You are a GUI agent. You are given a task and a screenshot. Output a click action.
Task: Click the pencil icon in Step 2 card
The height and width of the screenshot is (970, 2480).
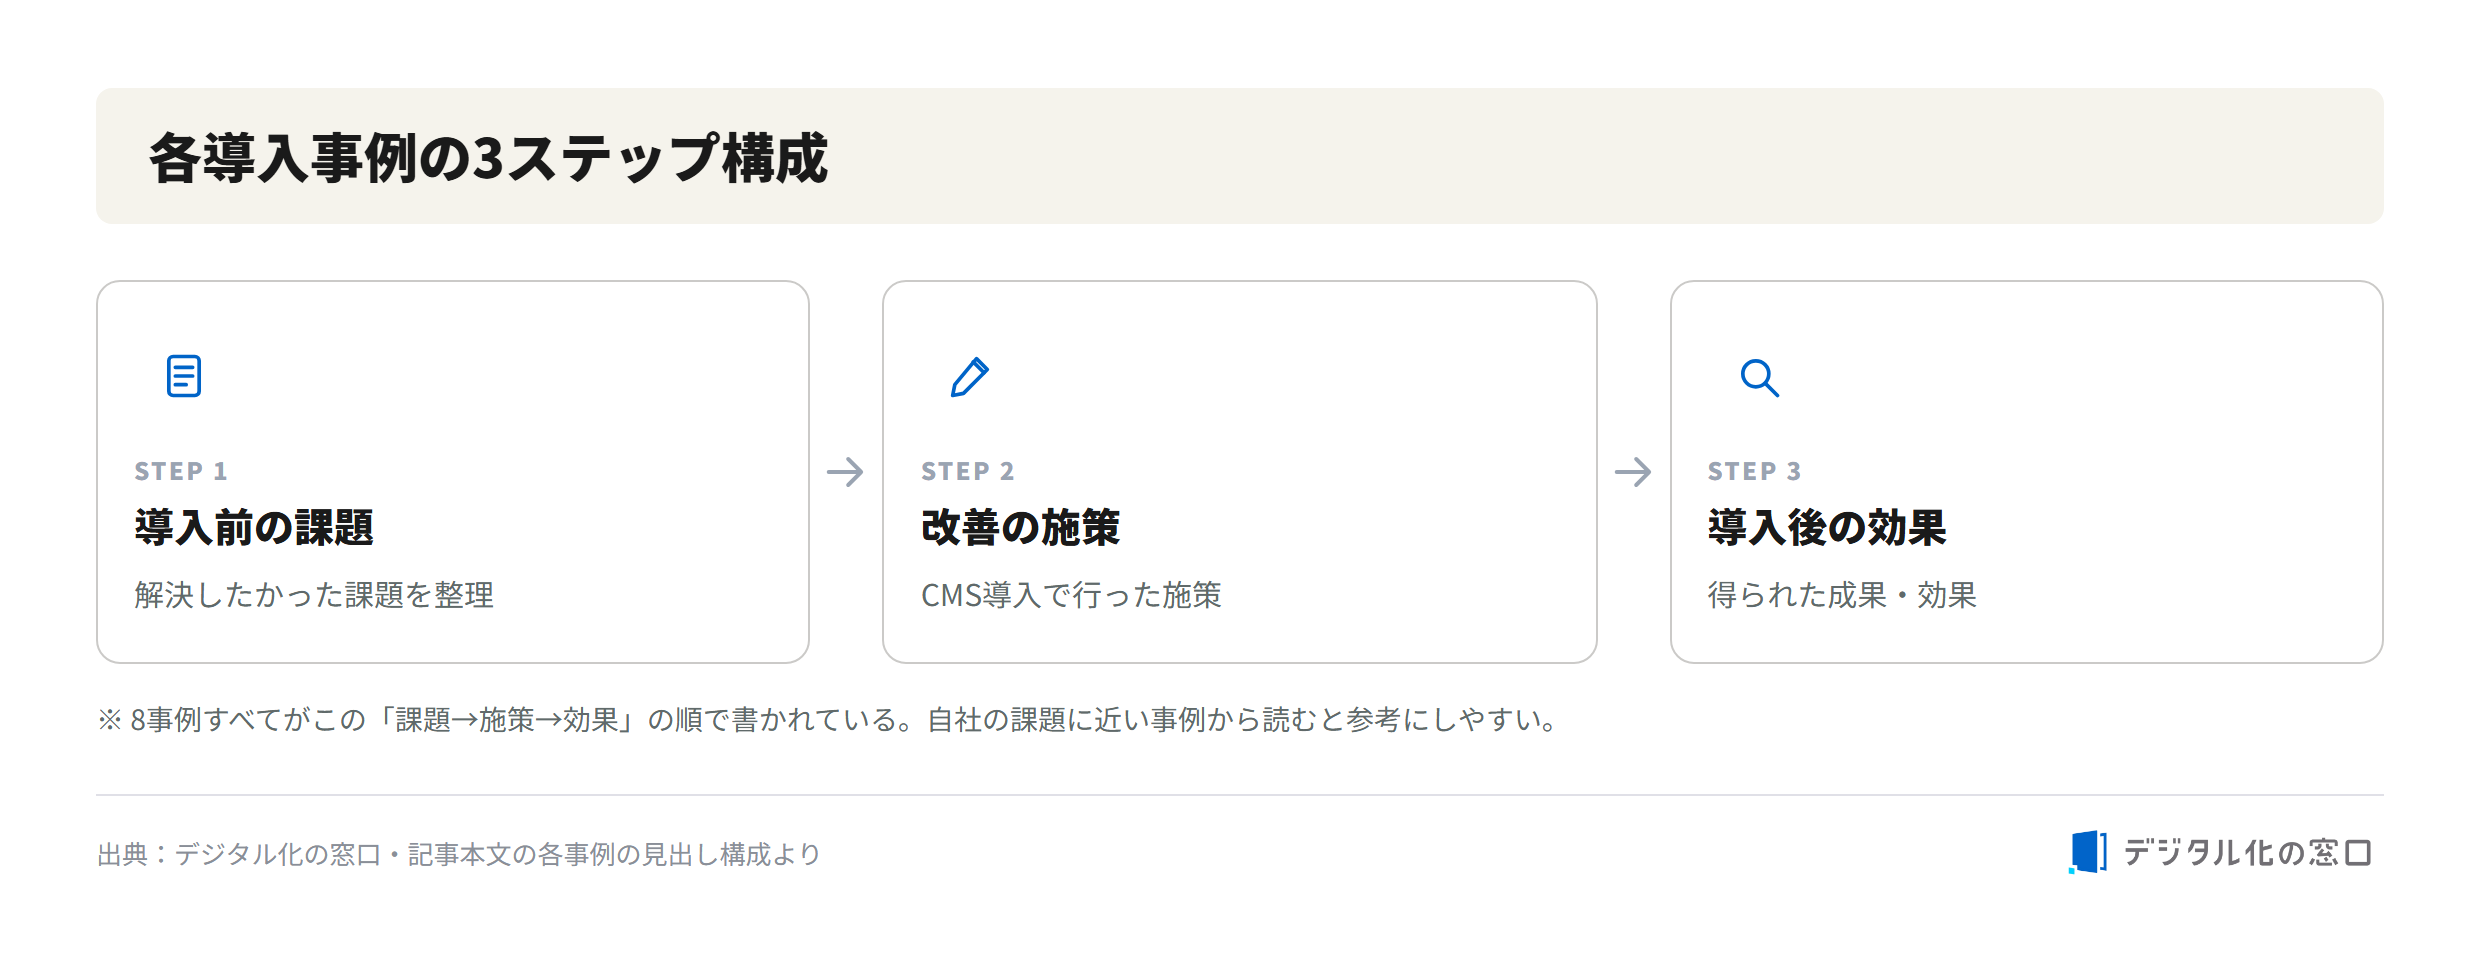pyautogui.click(x=970, y=377)
